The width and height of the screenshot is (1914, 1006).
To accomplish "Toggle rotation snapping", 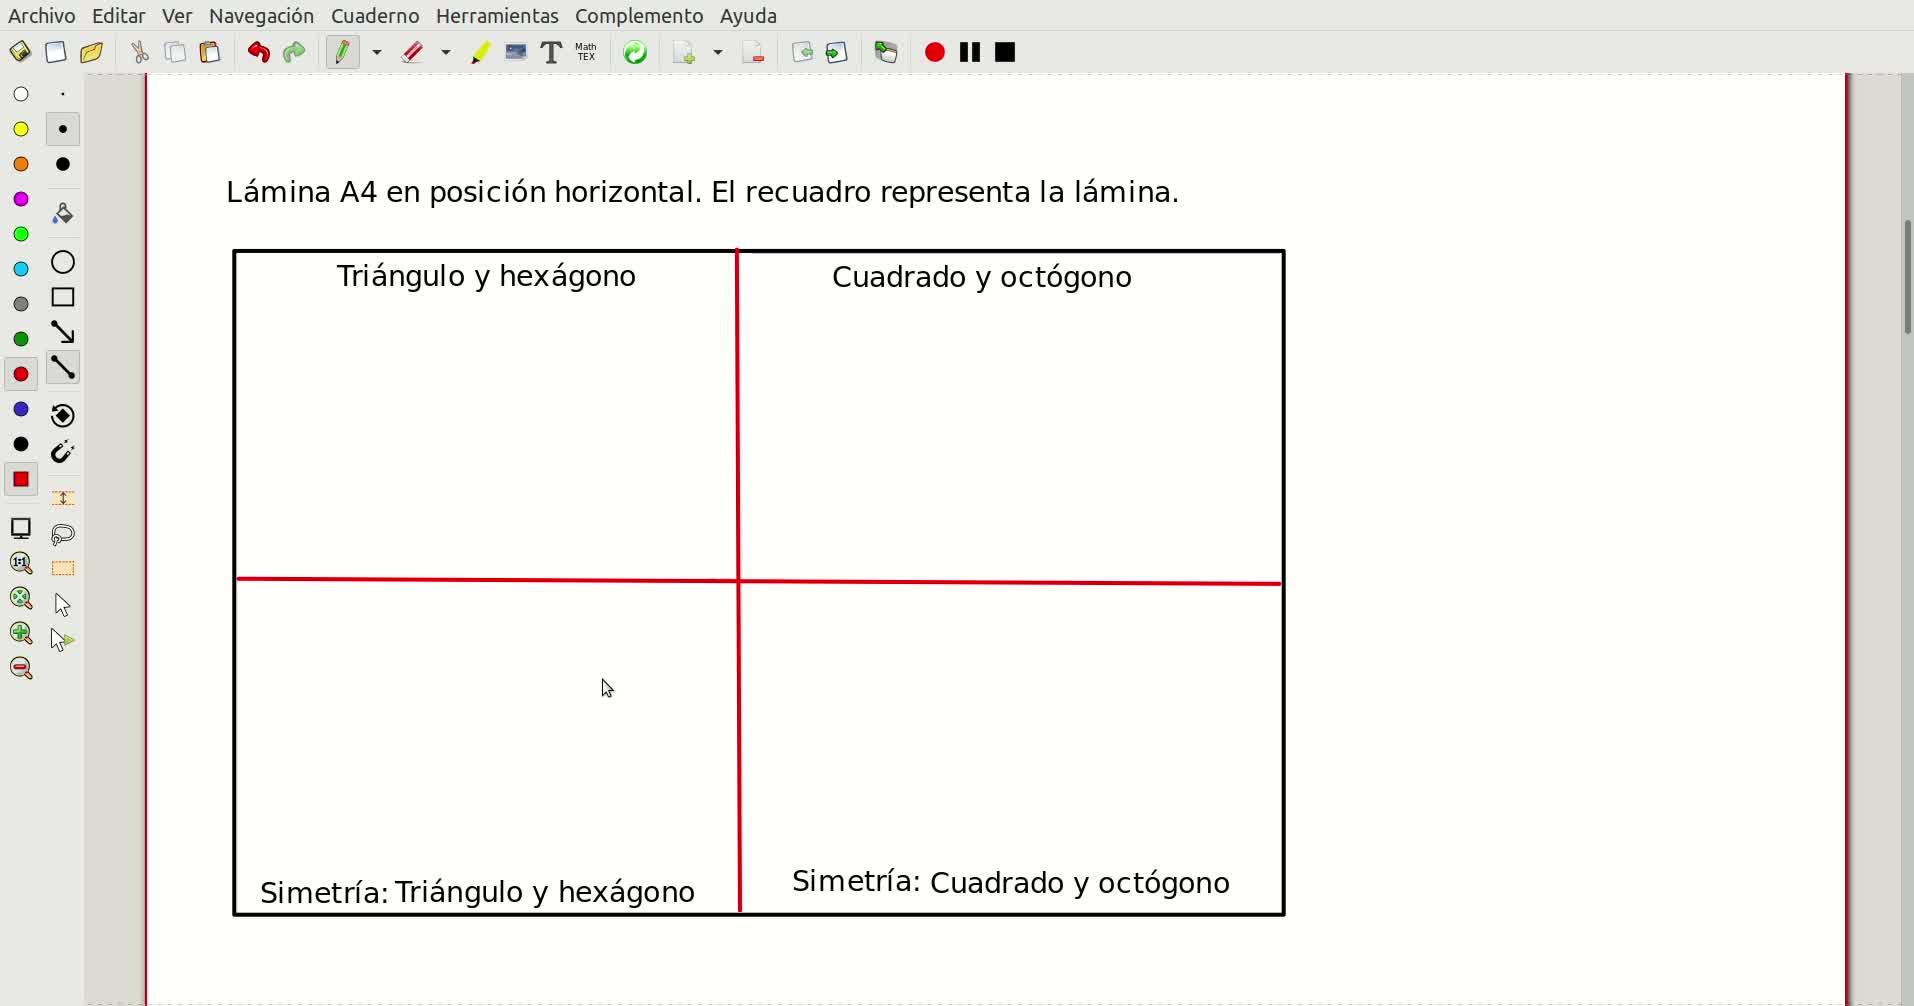I will coord(63,416).
